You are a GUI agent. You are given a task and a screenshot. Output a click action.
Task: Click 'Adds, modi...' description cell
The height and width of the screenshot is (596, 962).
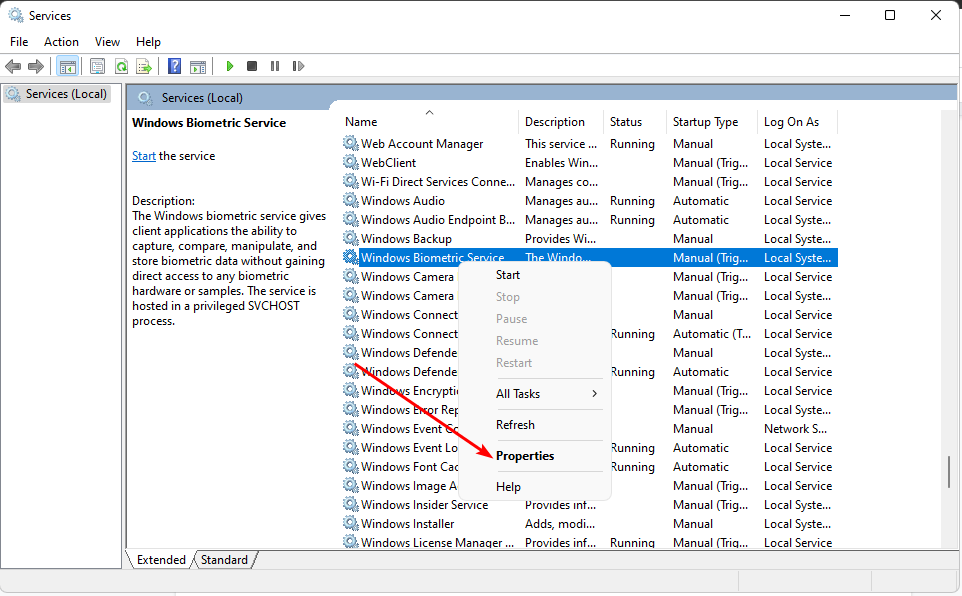pyautogui.click(x=560, y=524)
